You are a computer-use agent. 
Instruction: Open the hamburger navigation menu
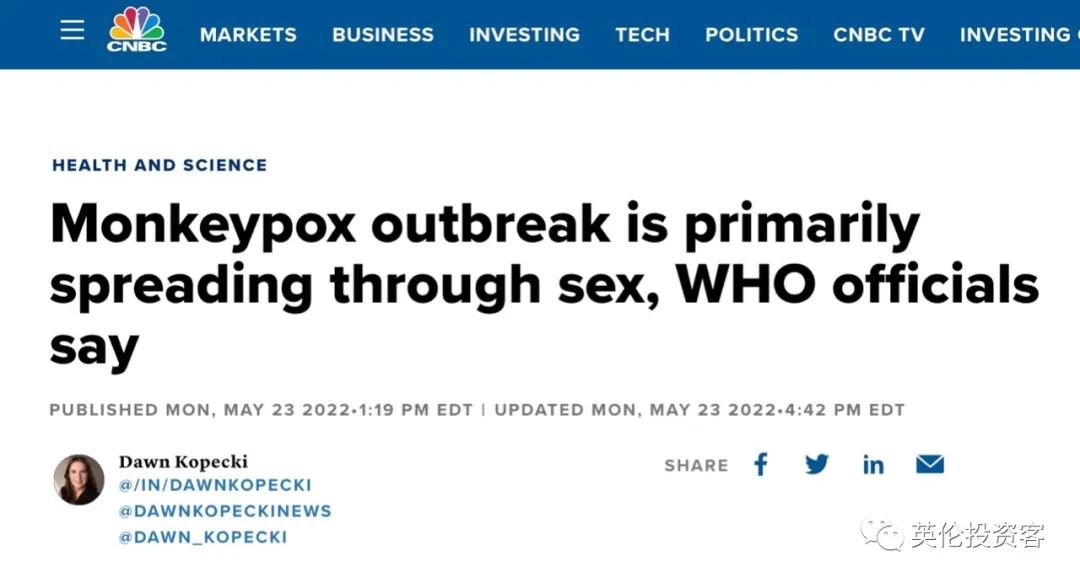pyautogui.click(x=72, y=30)
